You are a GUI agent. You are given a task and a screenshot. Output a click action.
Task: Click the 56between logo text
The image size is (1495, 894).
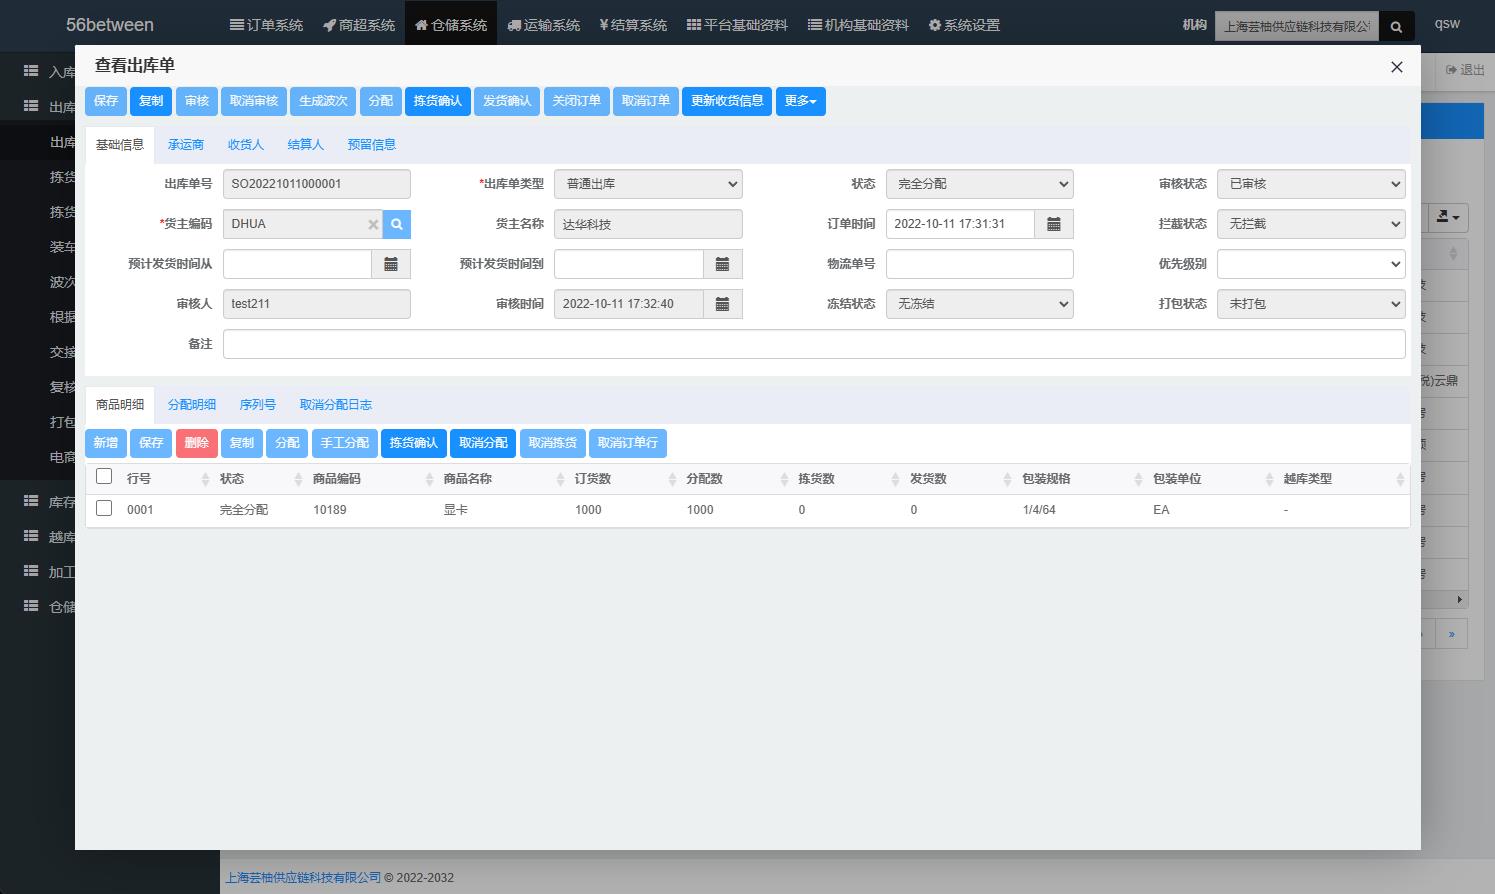pos(110,25)
